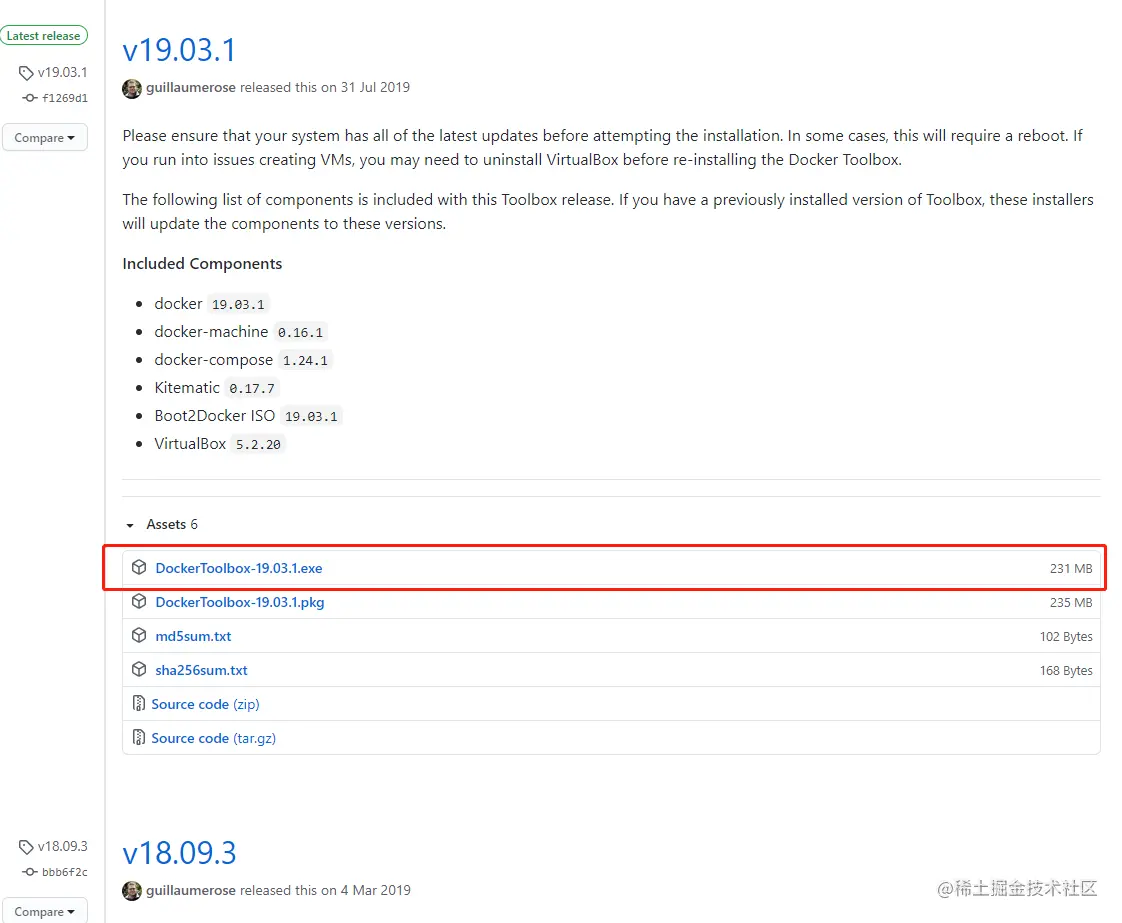Download DockerToolbox-19.03.1.exe
Screen dimensions: 1122x923
tap(238, 568)
